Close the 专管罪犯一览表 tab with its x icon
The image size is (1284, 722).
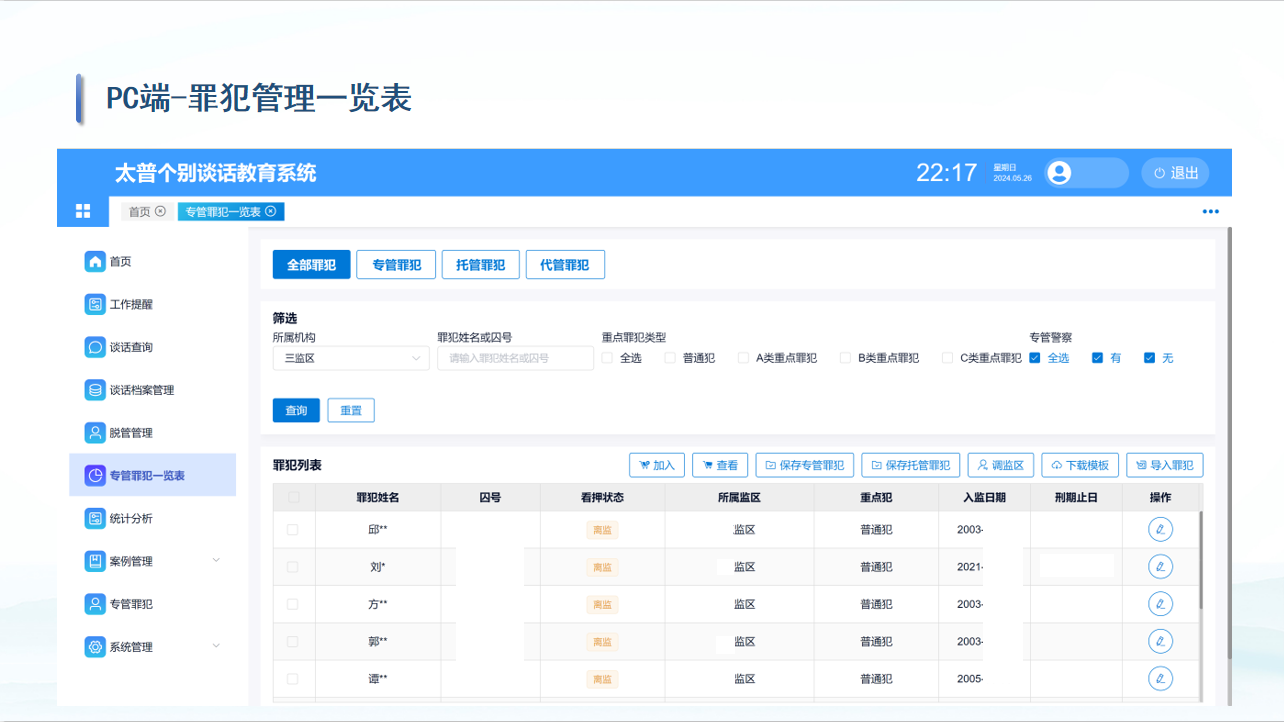[x=270, y=211]
